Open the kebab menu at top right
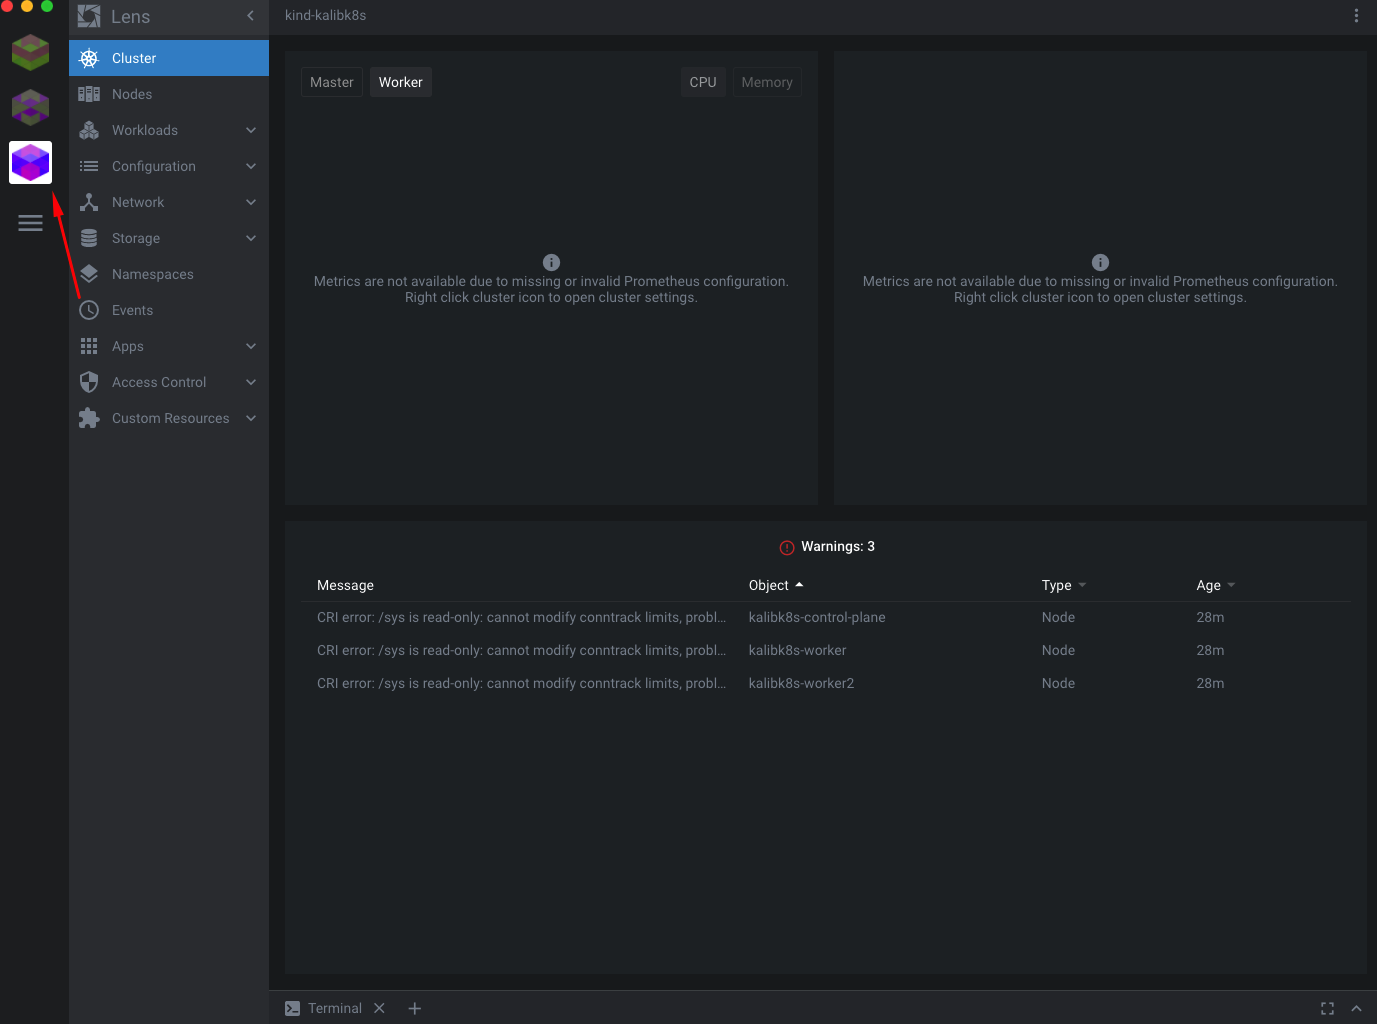Image resolution: width=1377 pixels, height=1024 pixels. point(1356,16)
